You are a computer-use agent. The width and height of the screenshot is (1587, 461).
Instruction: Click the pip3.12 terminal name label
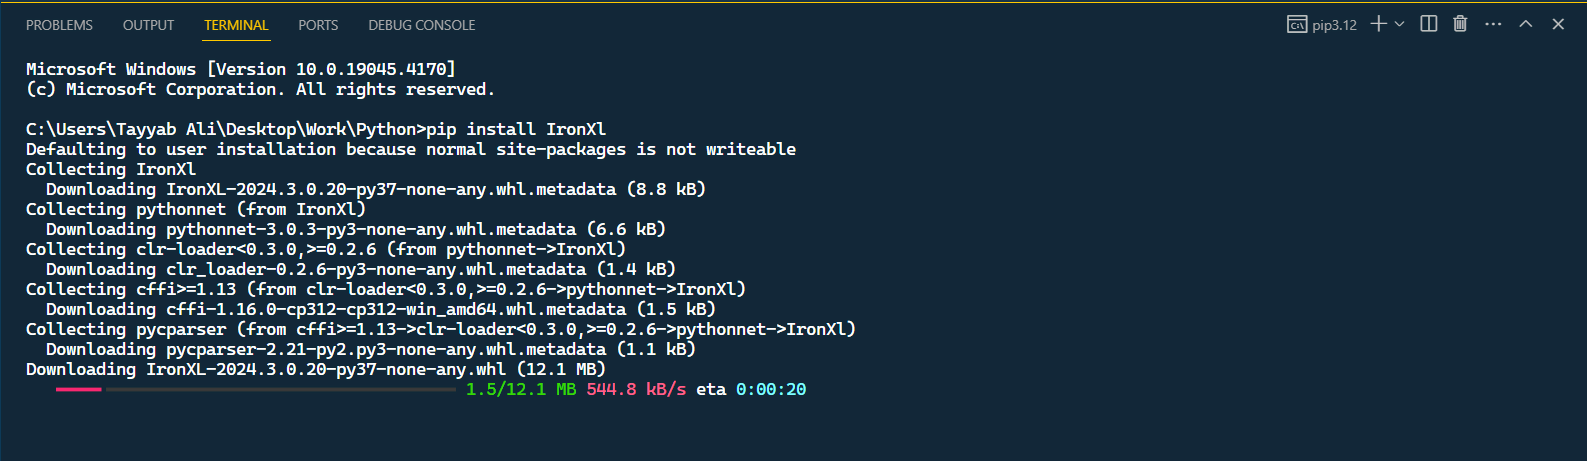click(x=1334, y=25)
